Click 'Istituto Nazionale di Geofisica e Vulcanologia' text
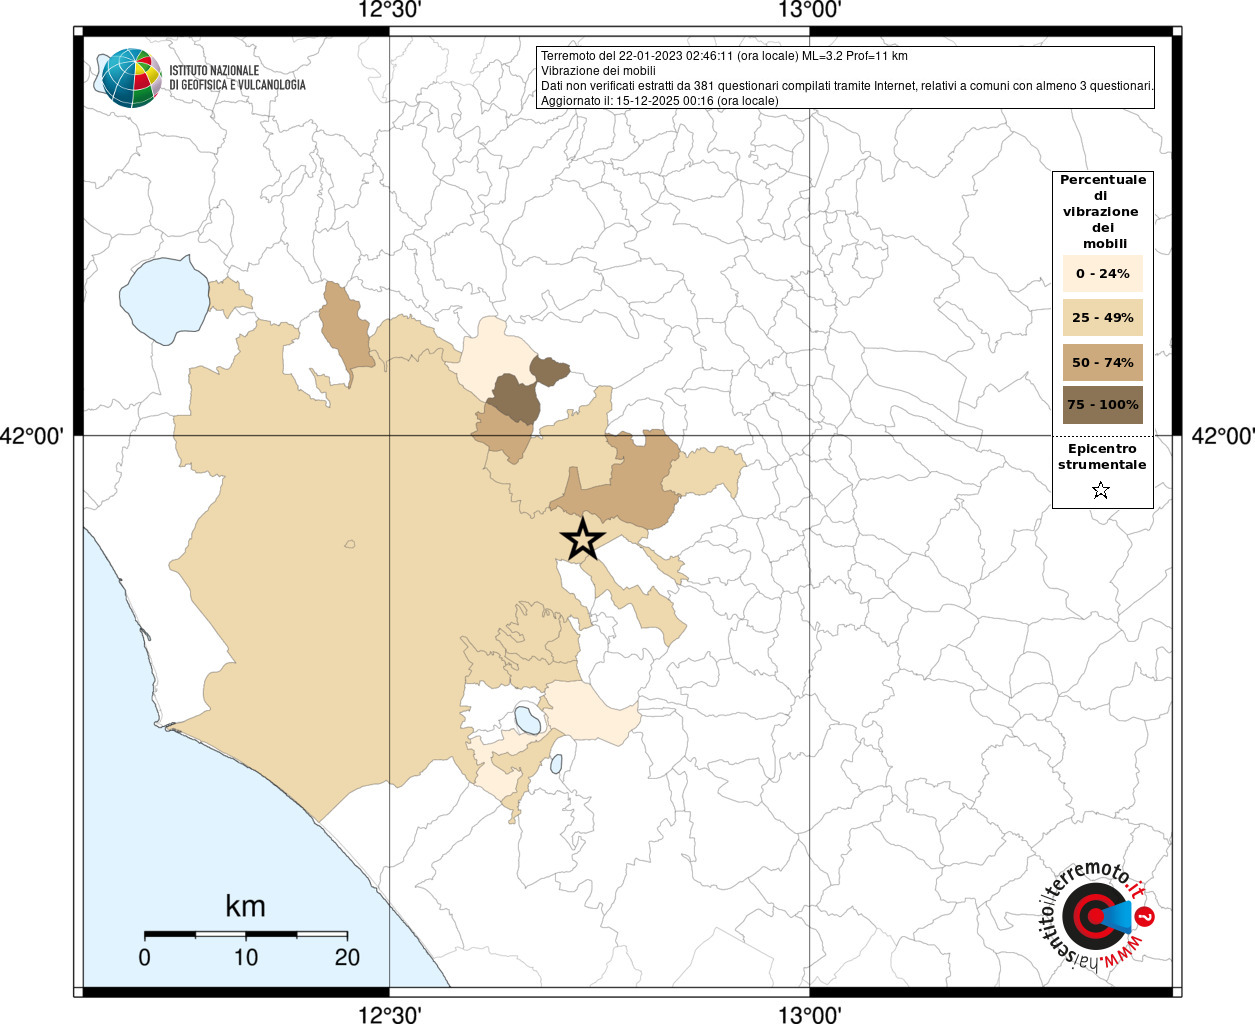The height and width of the screenshot is (1024, 1255). (238, 78)
